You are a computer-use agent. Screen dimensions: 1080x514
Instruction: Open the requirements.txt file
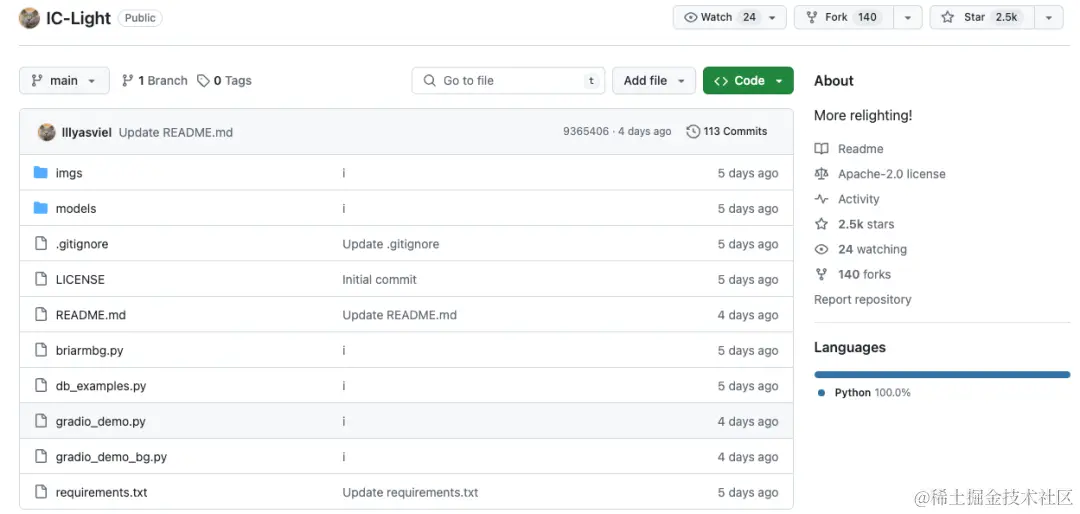pos(101,493)
